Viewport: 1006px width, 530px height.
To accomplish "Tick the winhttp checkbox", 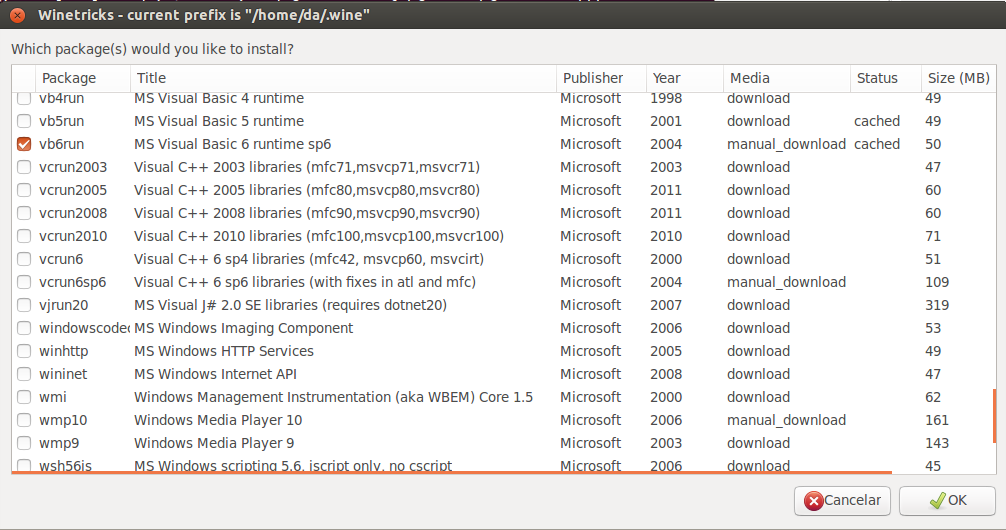I will 24,351.
